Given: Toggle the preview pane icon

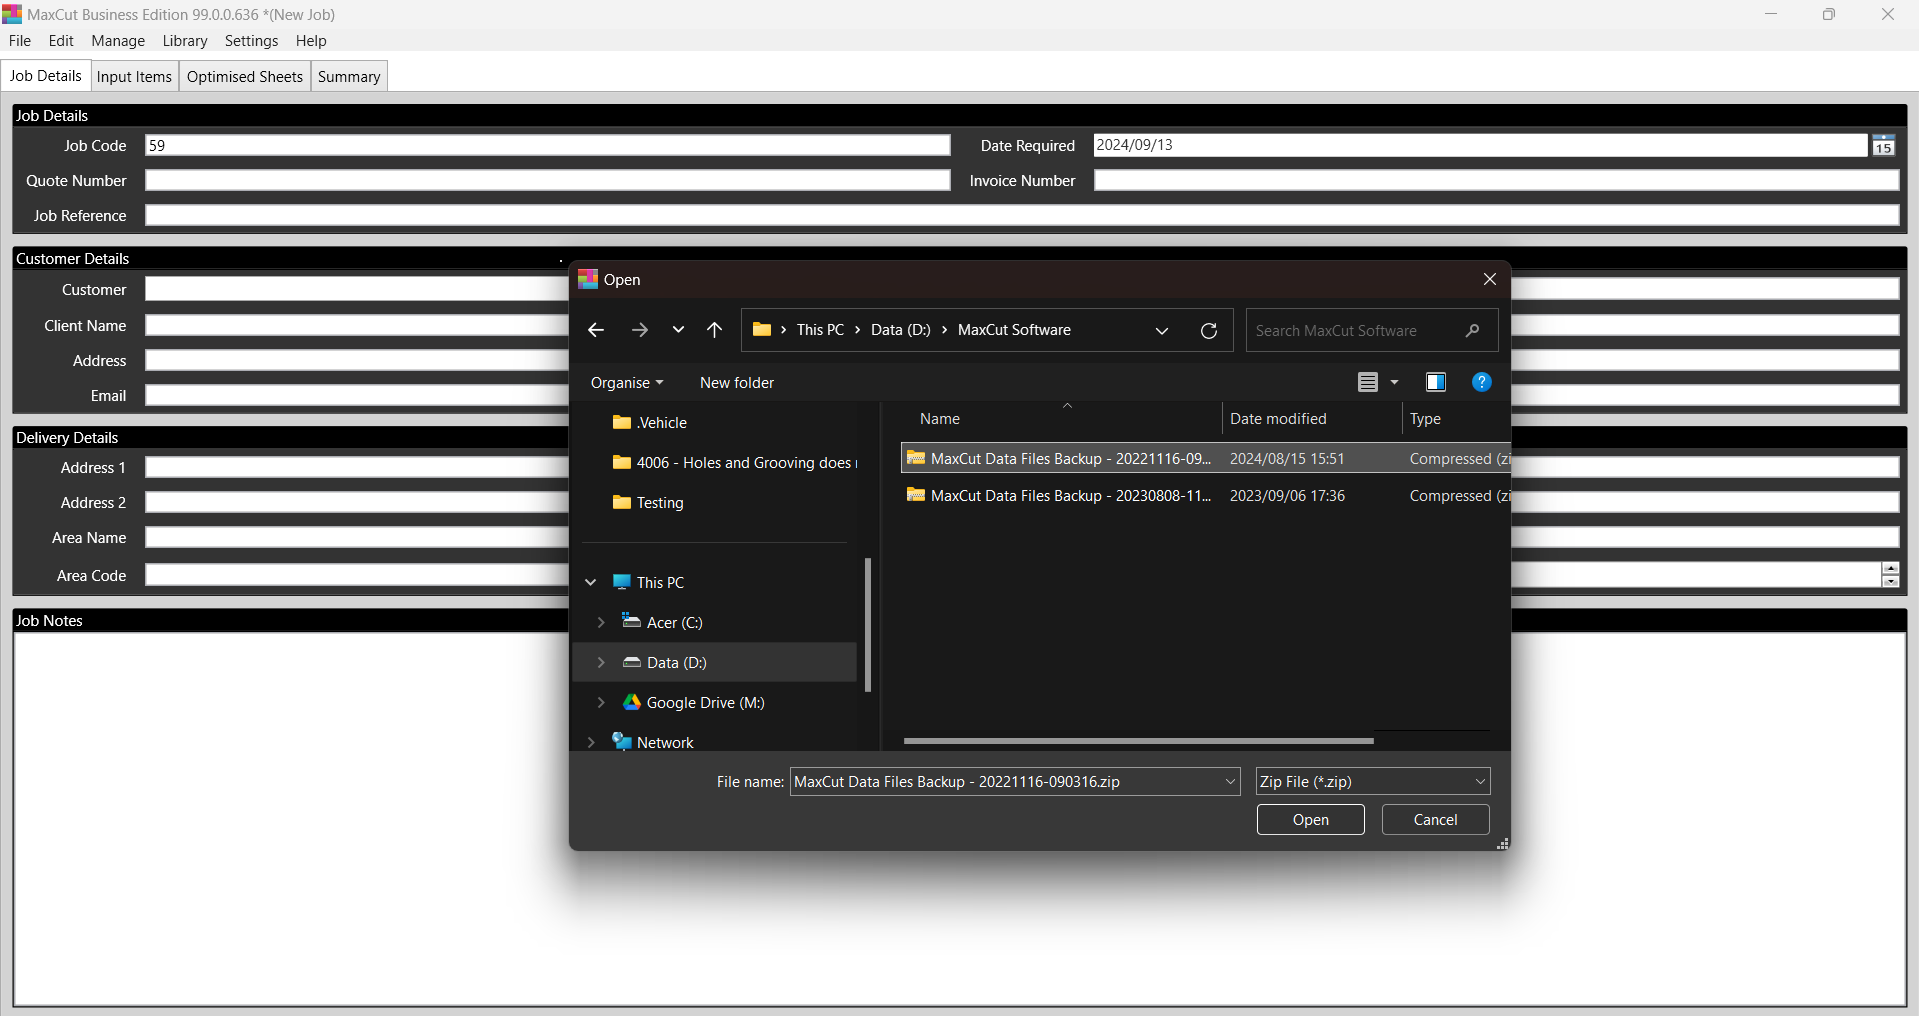Looking at the screenshot, I should pos(1435,382).
